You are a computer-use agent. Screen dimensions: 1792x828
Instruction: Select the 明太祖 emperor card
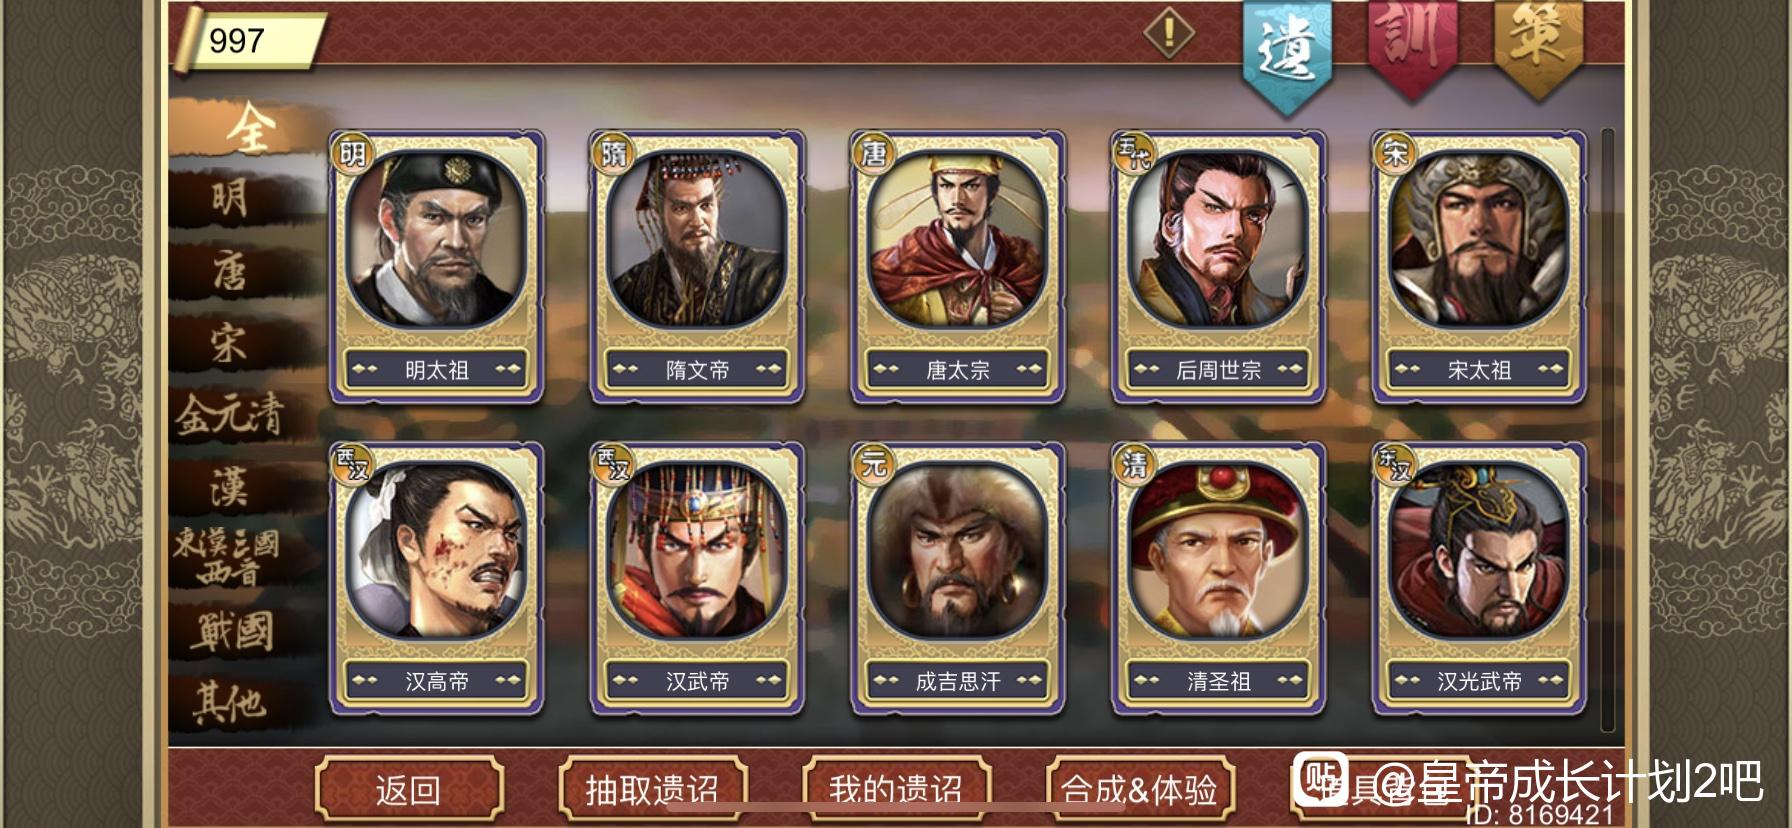tap(437, 267)
